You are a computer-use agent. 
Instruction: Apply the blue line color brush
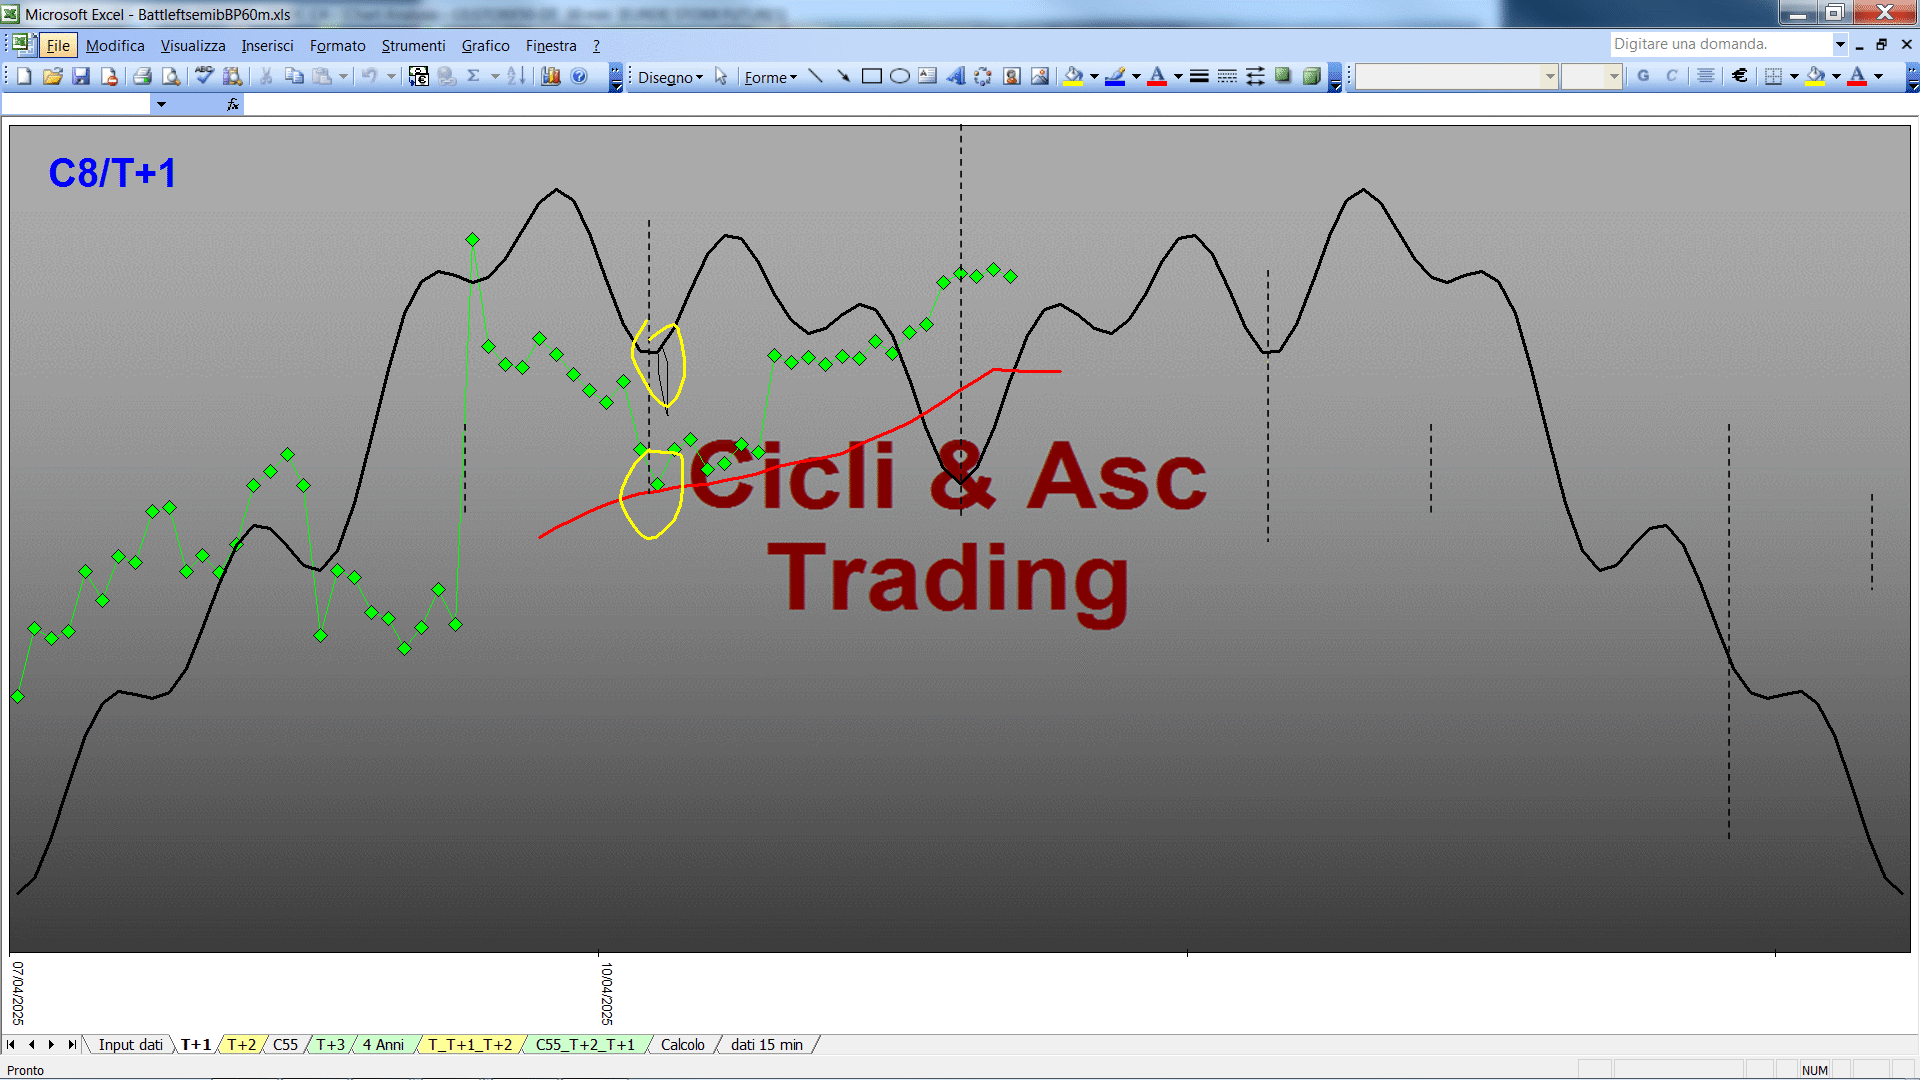pos(1116,76)
